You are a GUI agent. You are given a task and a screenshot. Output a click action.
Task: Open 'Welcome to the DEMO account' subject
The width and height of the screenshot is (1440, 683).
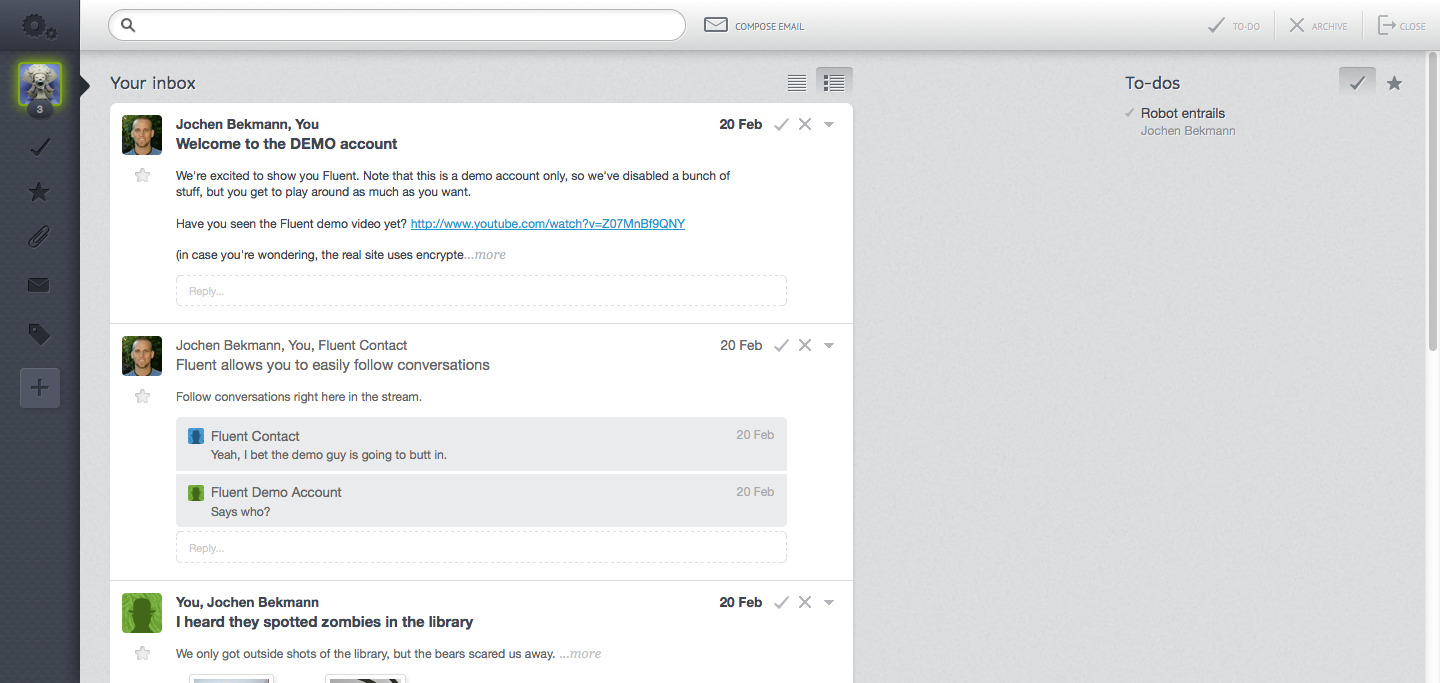(x=287, y=144)
